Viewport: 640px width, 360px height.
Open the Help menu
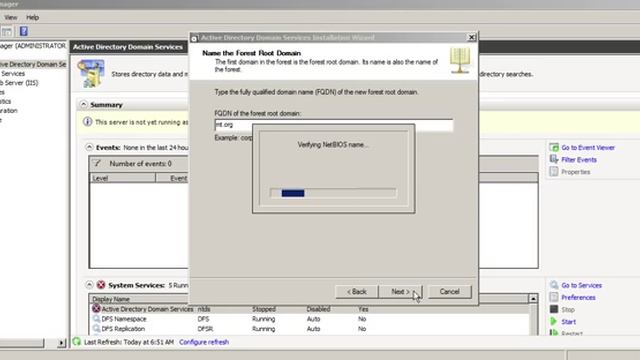click(x=32, y=18)
